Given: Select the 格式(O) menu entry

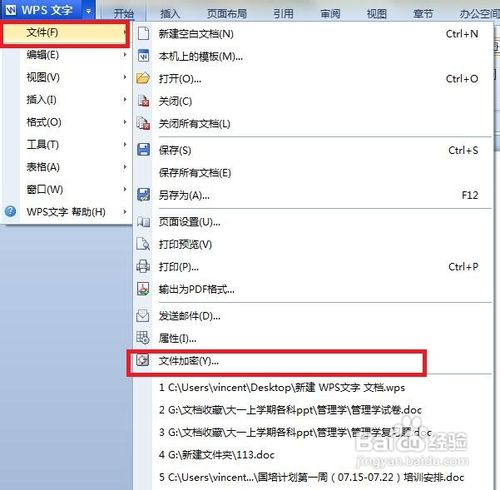Looking at the screenshot, I should (x=67, y=122).
